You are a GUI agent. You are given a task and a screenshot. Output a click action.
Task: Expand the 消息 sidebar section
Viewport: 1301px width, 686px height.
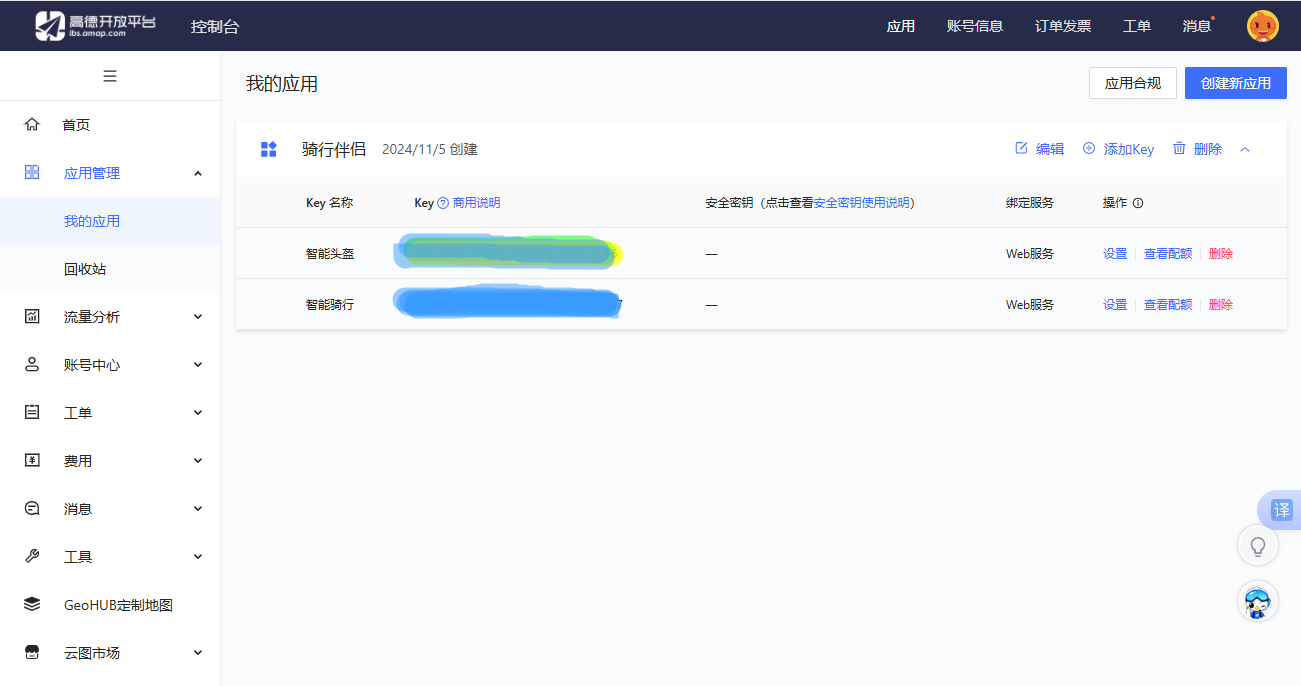coord(198,509)
